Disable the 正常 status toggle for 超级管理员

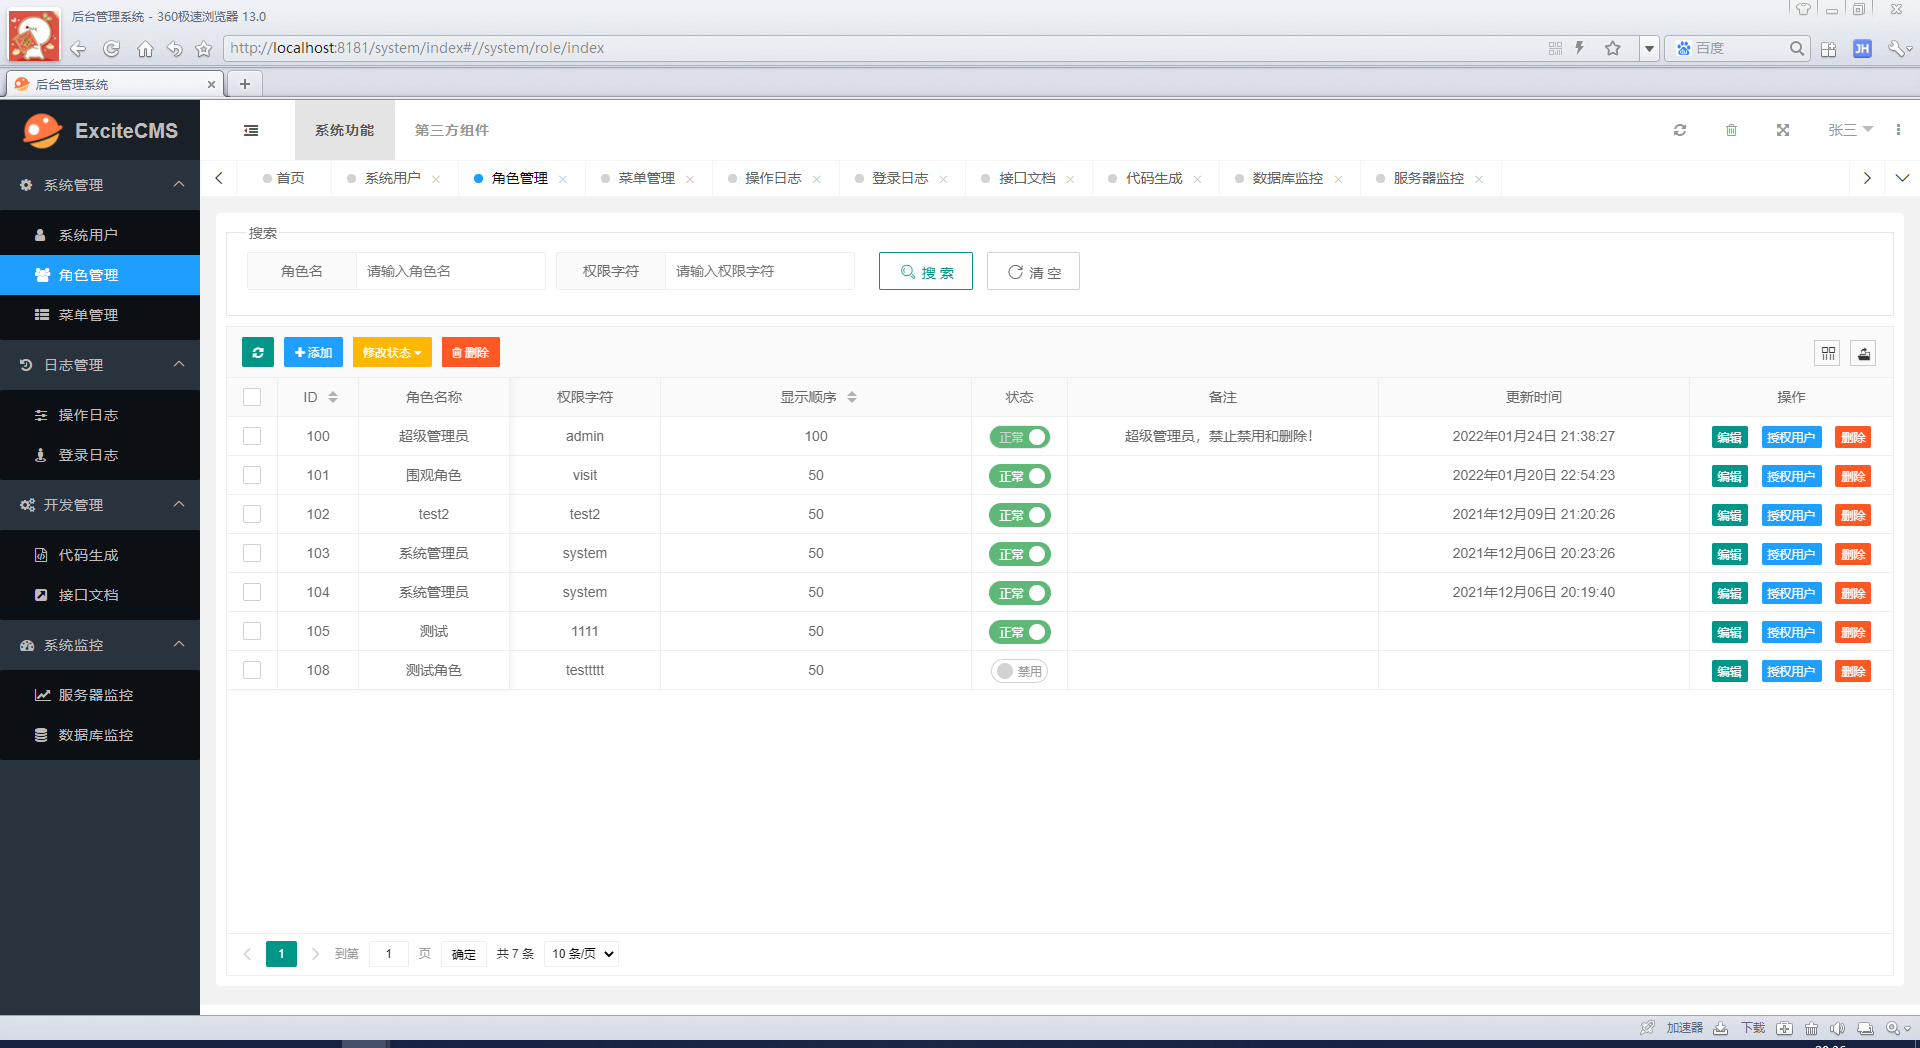pyautogui.click(x=1019, y=437)
